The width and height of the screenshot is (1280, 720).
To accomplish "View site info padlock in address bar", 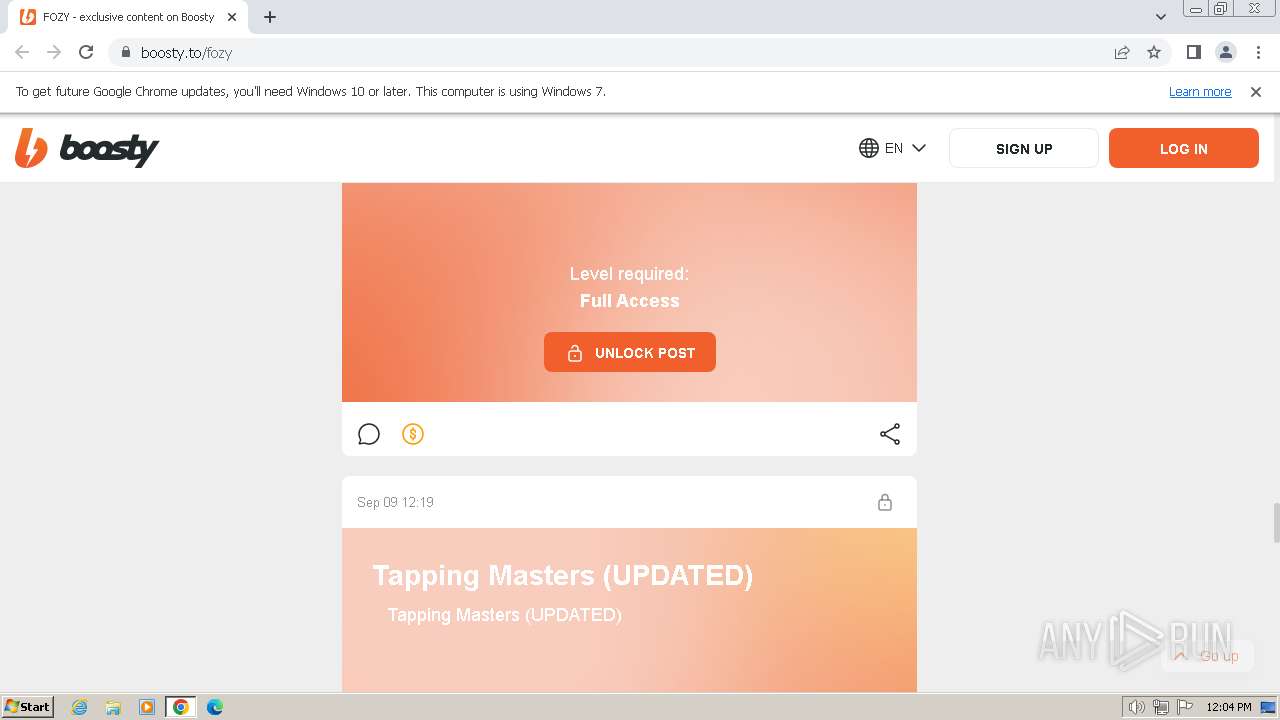I will [125, 52].
